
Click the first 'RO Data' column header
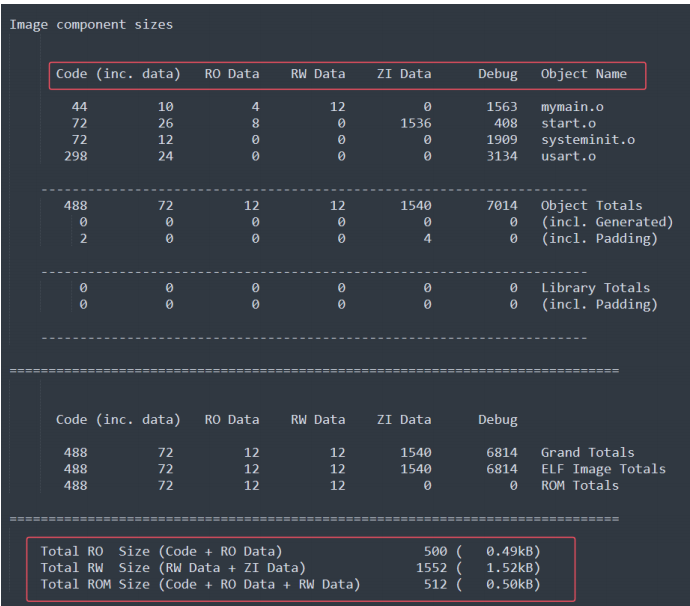(232, 74)
